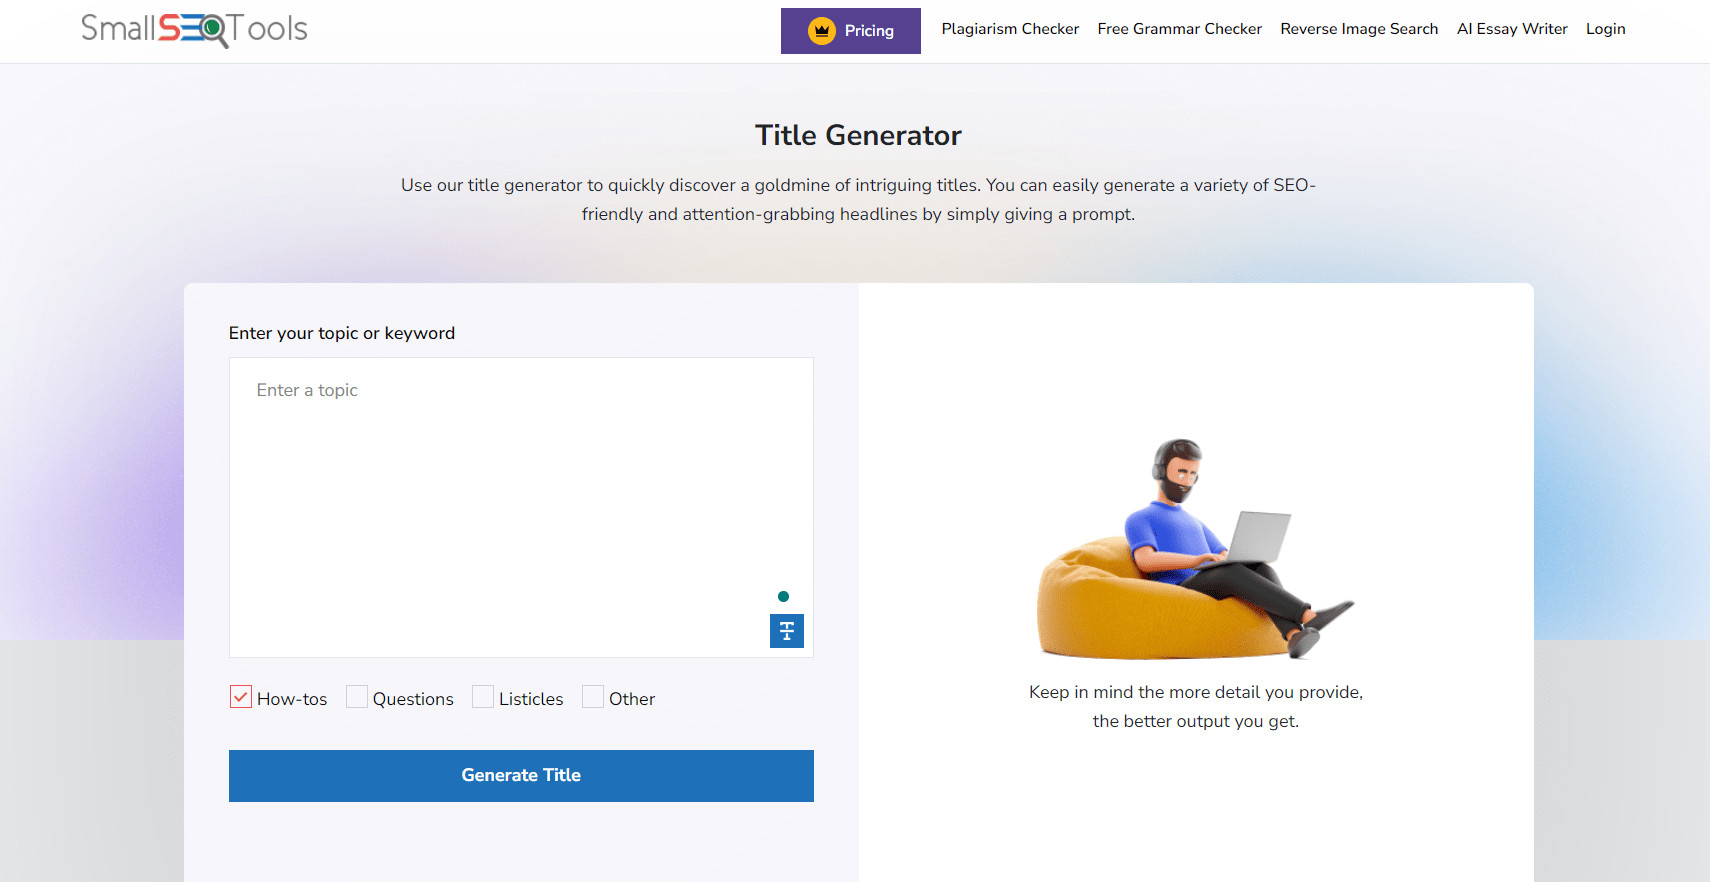Click the 'Enter your topic or keyword' label
Image resolution: width=1710 pixels, height=882 pixels.
tap(342, 333)
